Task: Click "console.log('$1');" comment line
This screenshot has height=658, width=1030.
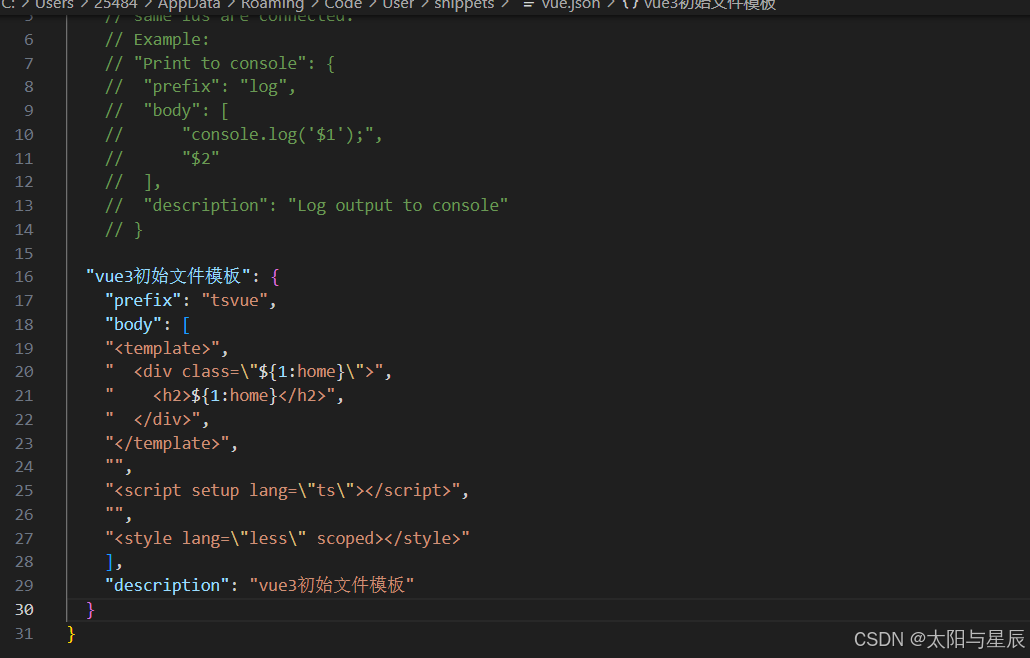Action: pos(282,135)
